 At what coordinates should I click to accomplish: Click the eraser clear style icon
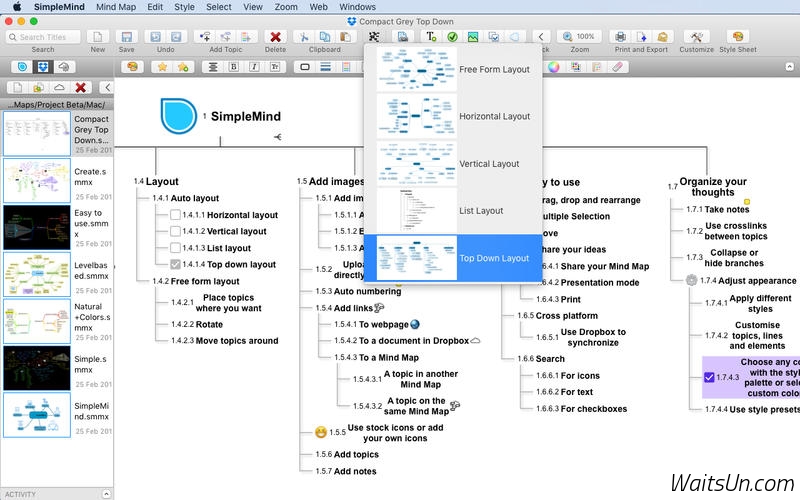(617, 67)
